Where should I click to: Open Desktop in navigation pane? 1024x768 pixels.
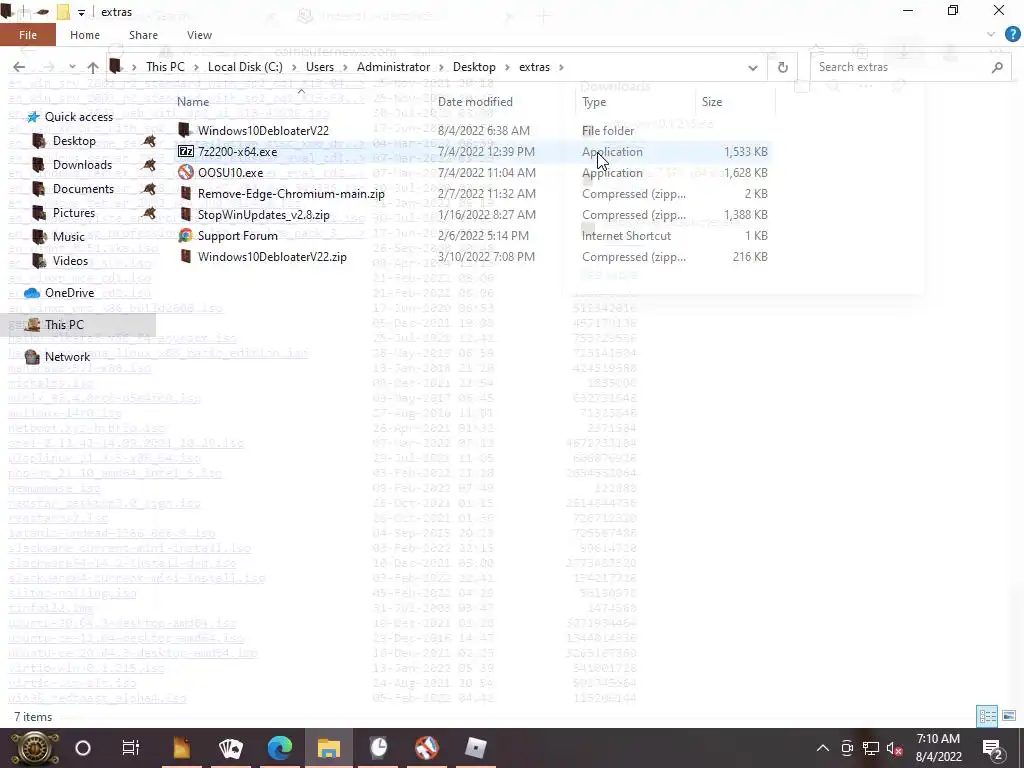(74, 141)
